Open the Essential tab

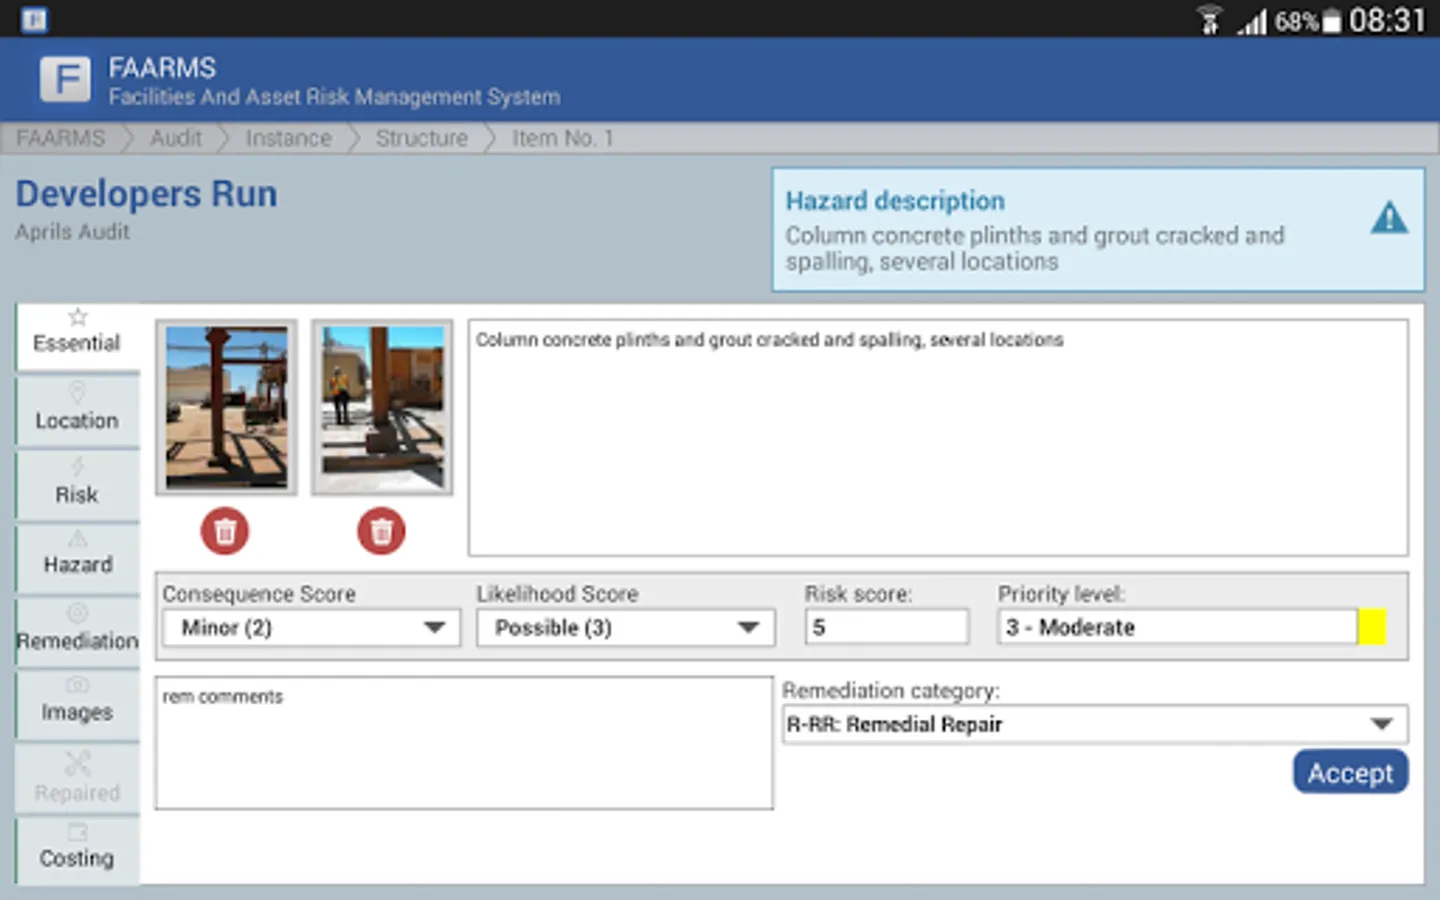point(77,336)
